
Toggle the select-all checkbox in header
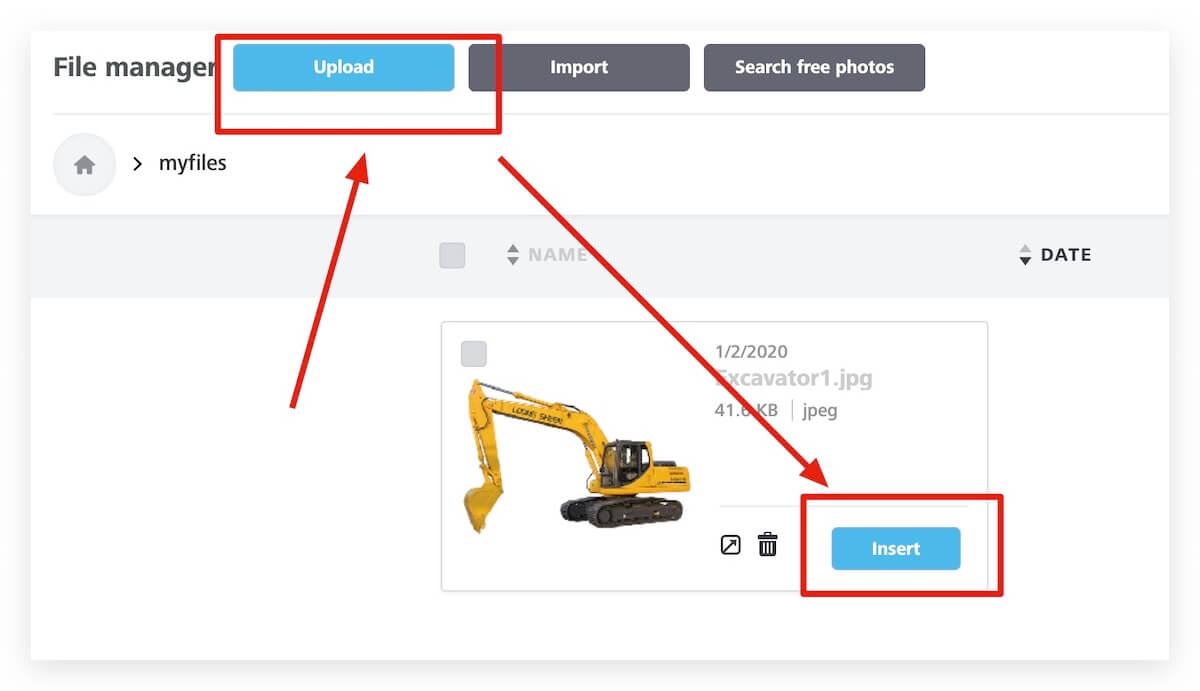pyautogui.click(x=452, y=255)
